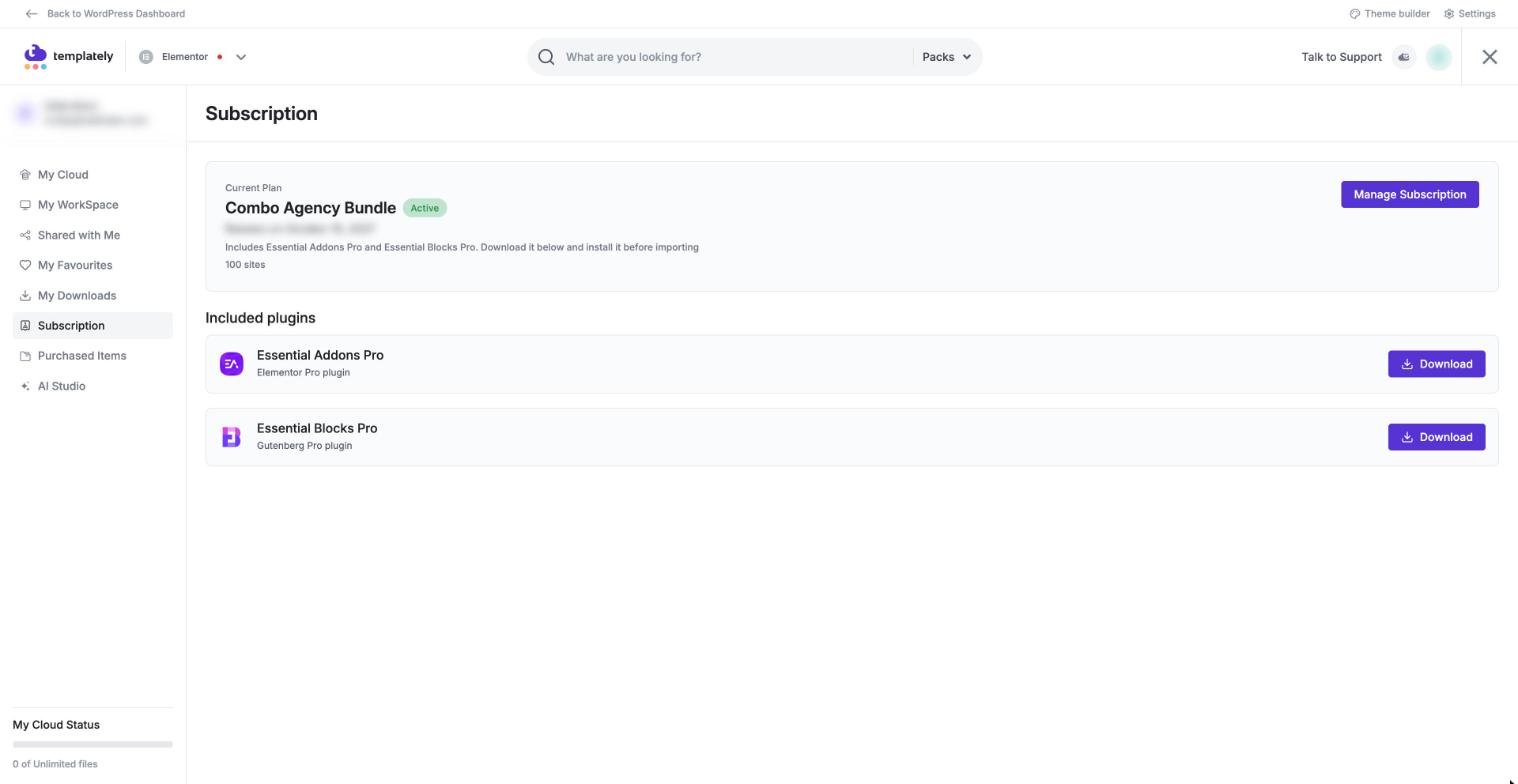Screen dimensions: 1518x784
Task: Open Purchased Items
Action: (x=93, y=356)
